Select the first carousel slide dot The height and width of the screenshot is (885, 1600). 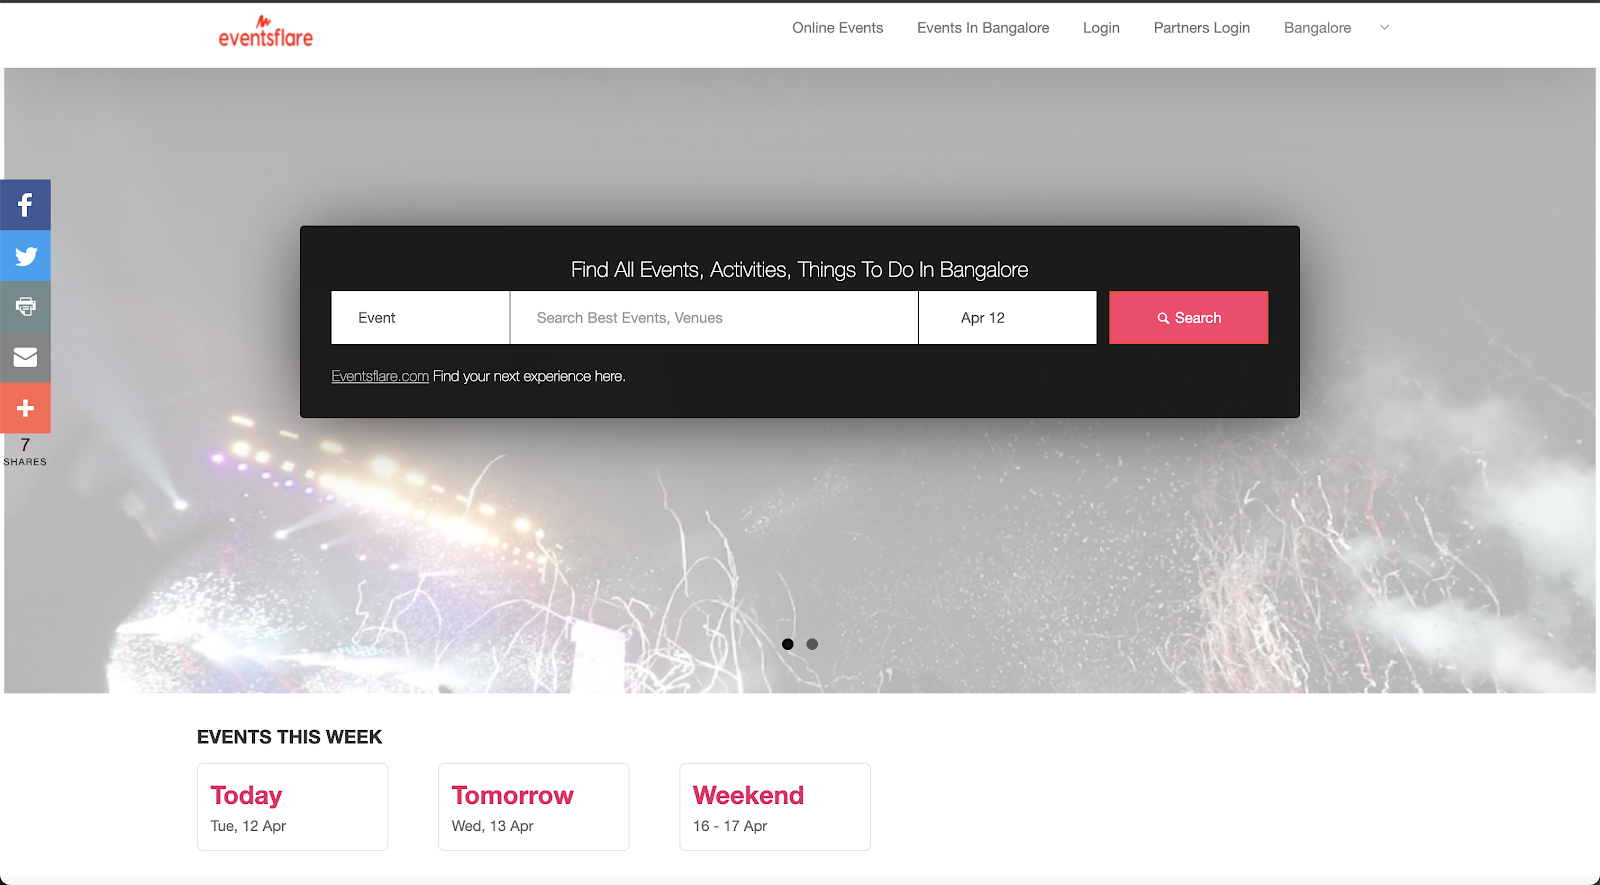click(788, 644)
